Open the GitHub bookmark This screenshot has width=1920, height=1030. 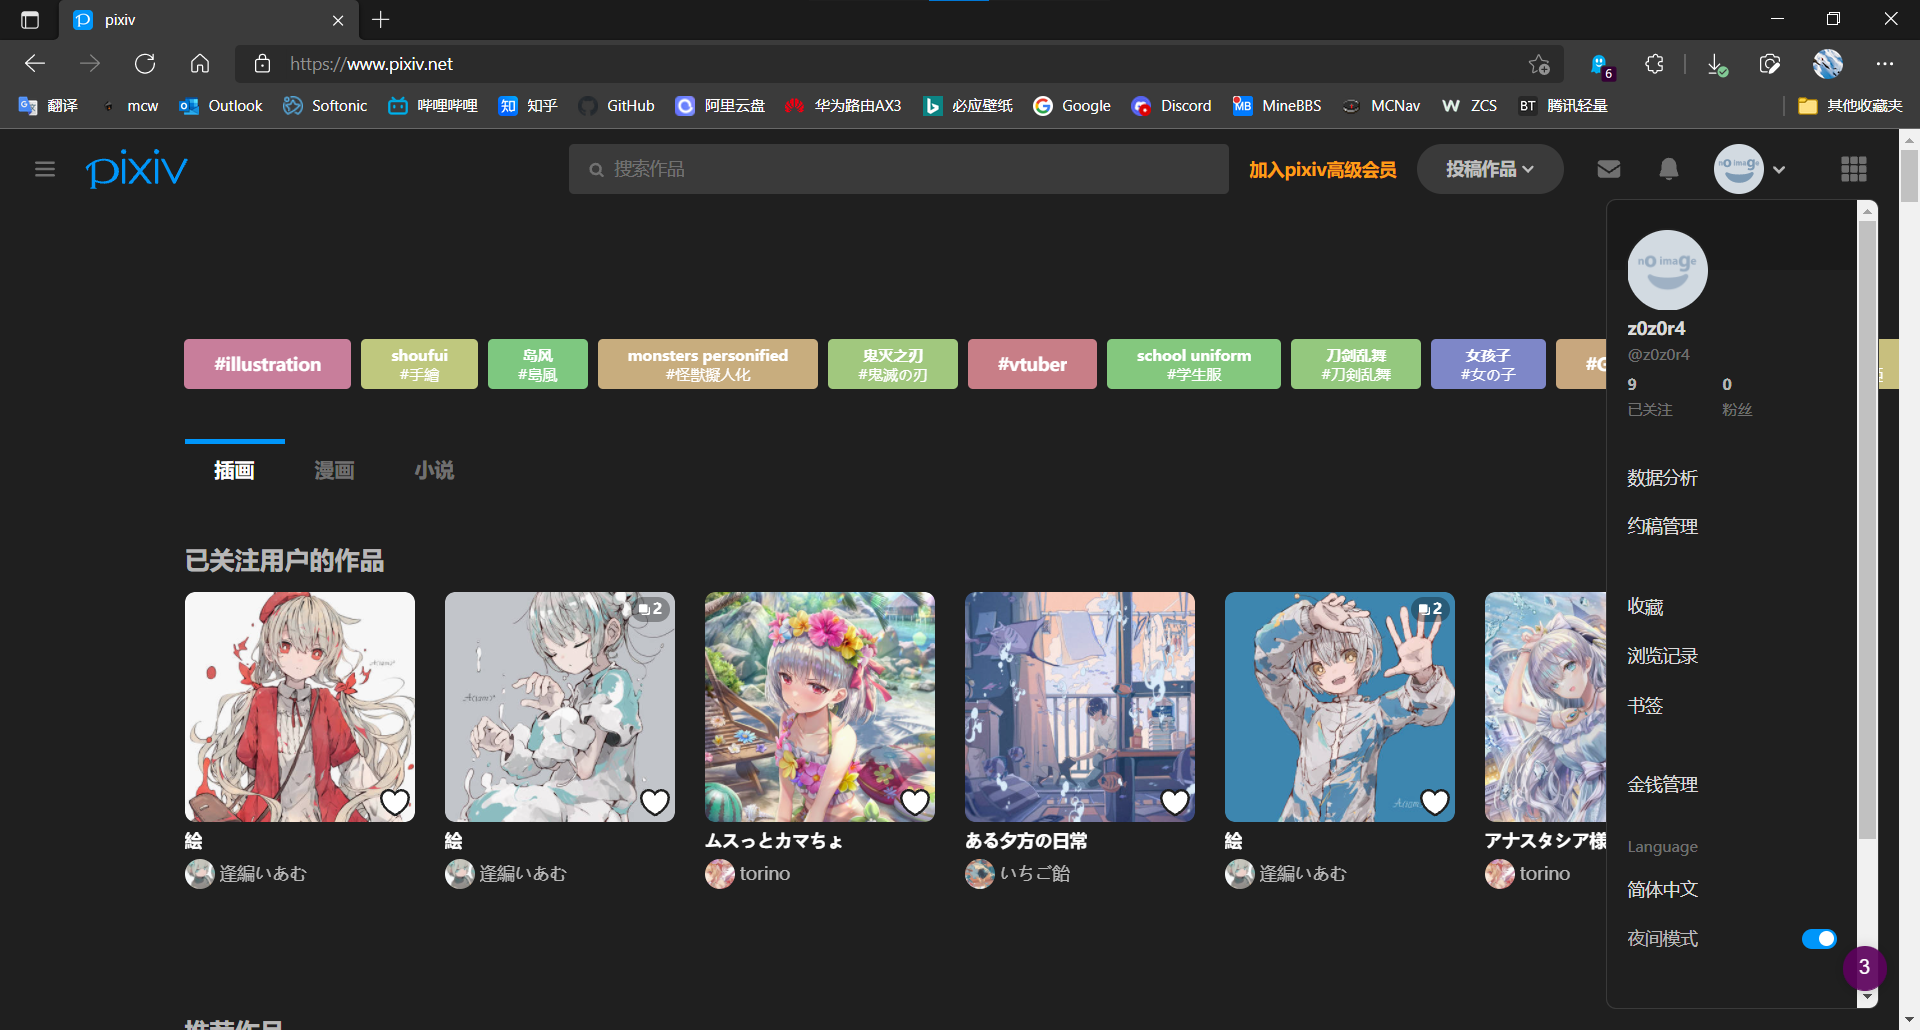click(x=617, y=106)
